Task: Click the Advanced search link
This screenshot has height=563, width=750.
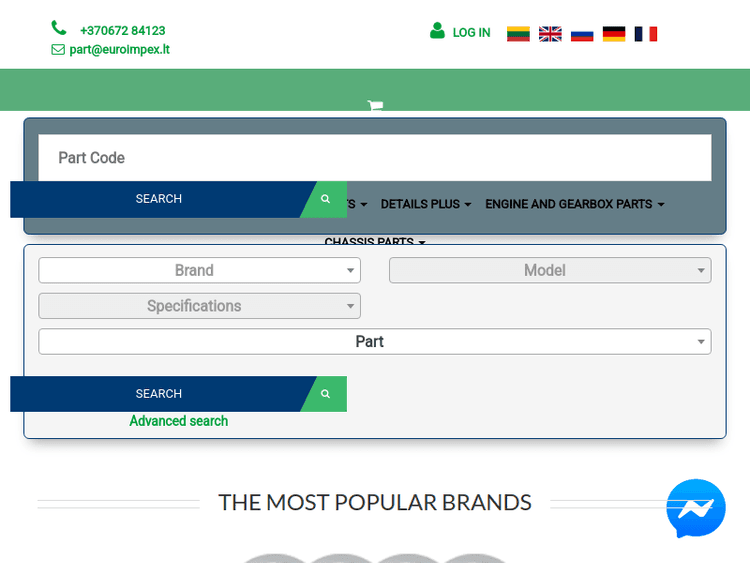Action: 179,421
